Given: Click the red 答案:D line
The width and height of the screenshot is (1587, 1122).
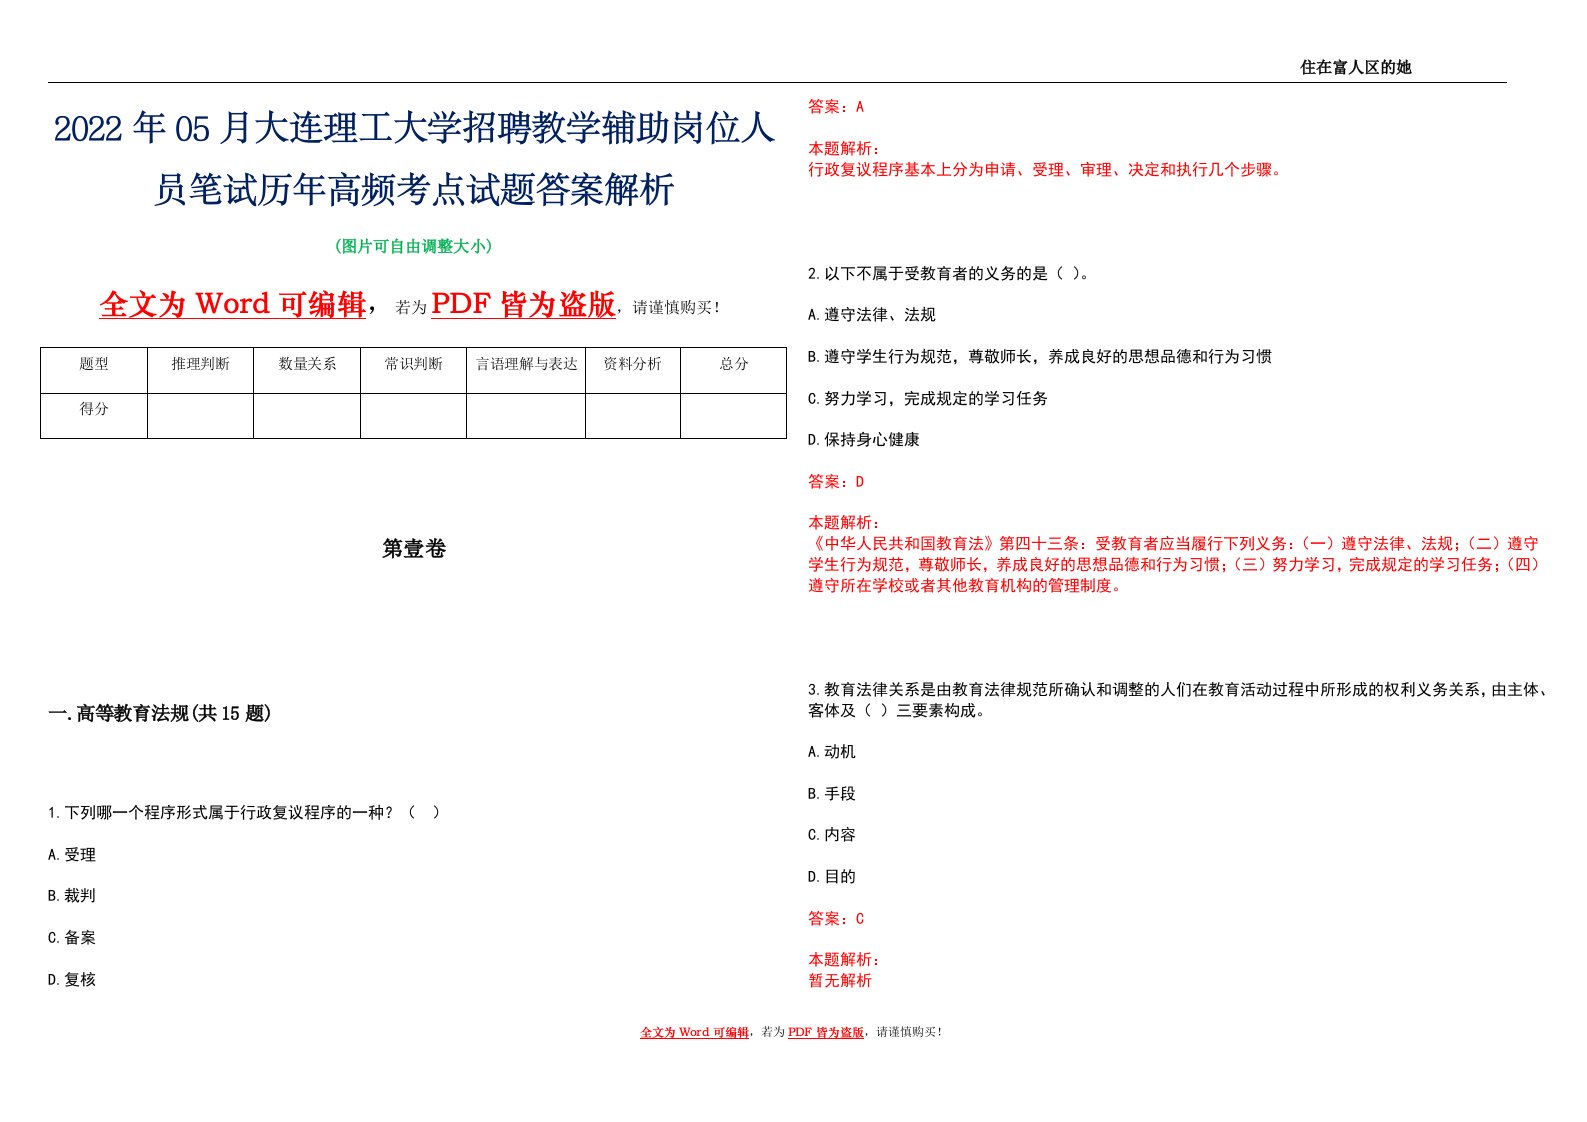Looking at the screenshot, I should 836,482.
